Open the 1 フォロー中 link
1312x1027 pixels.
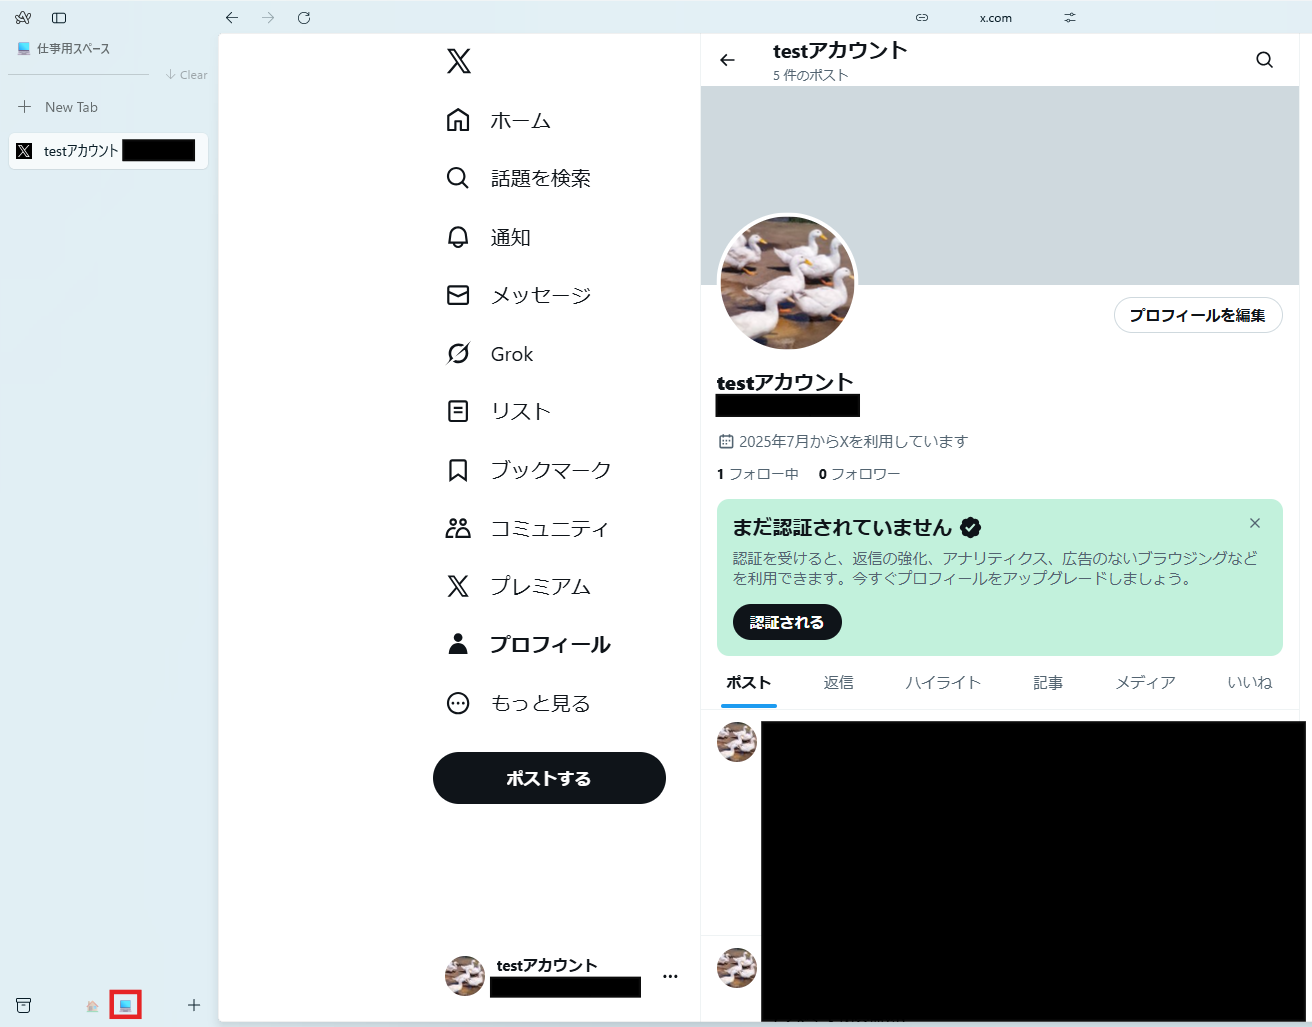coord(757,474)
